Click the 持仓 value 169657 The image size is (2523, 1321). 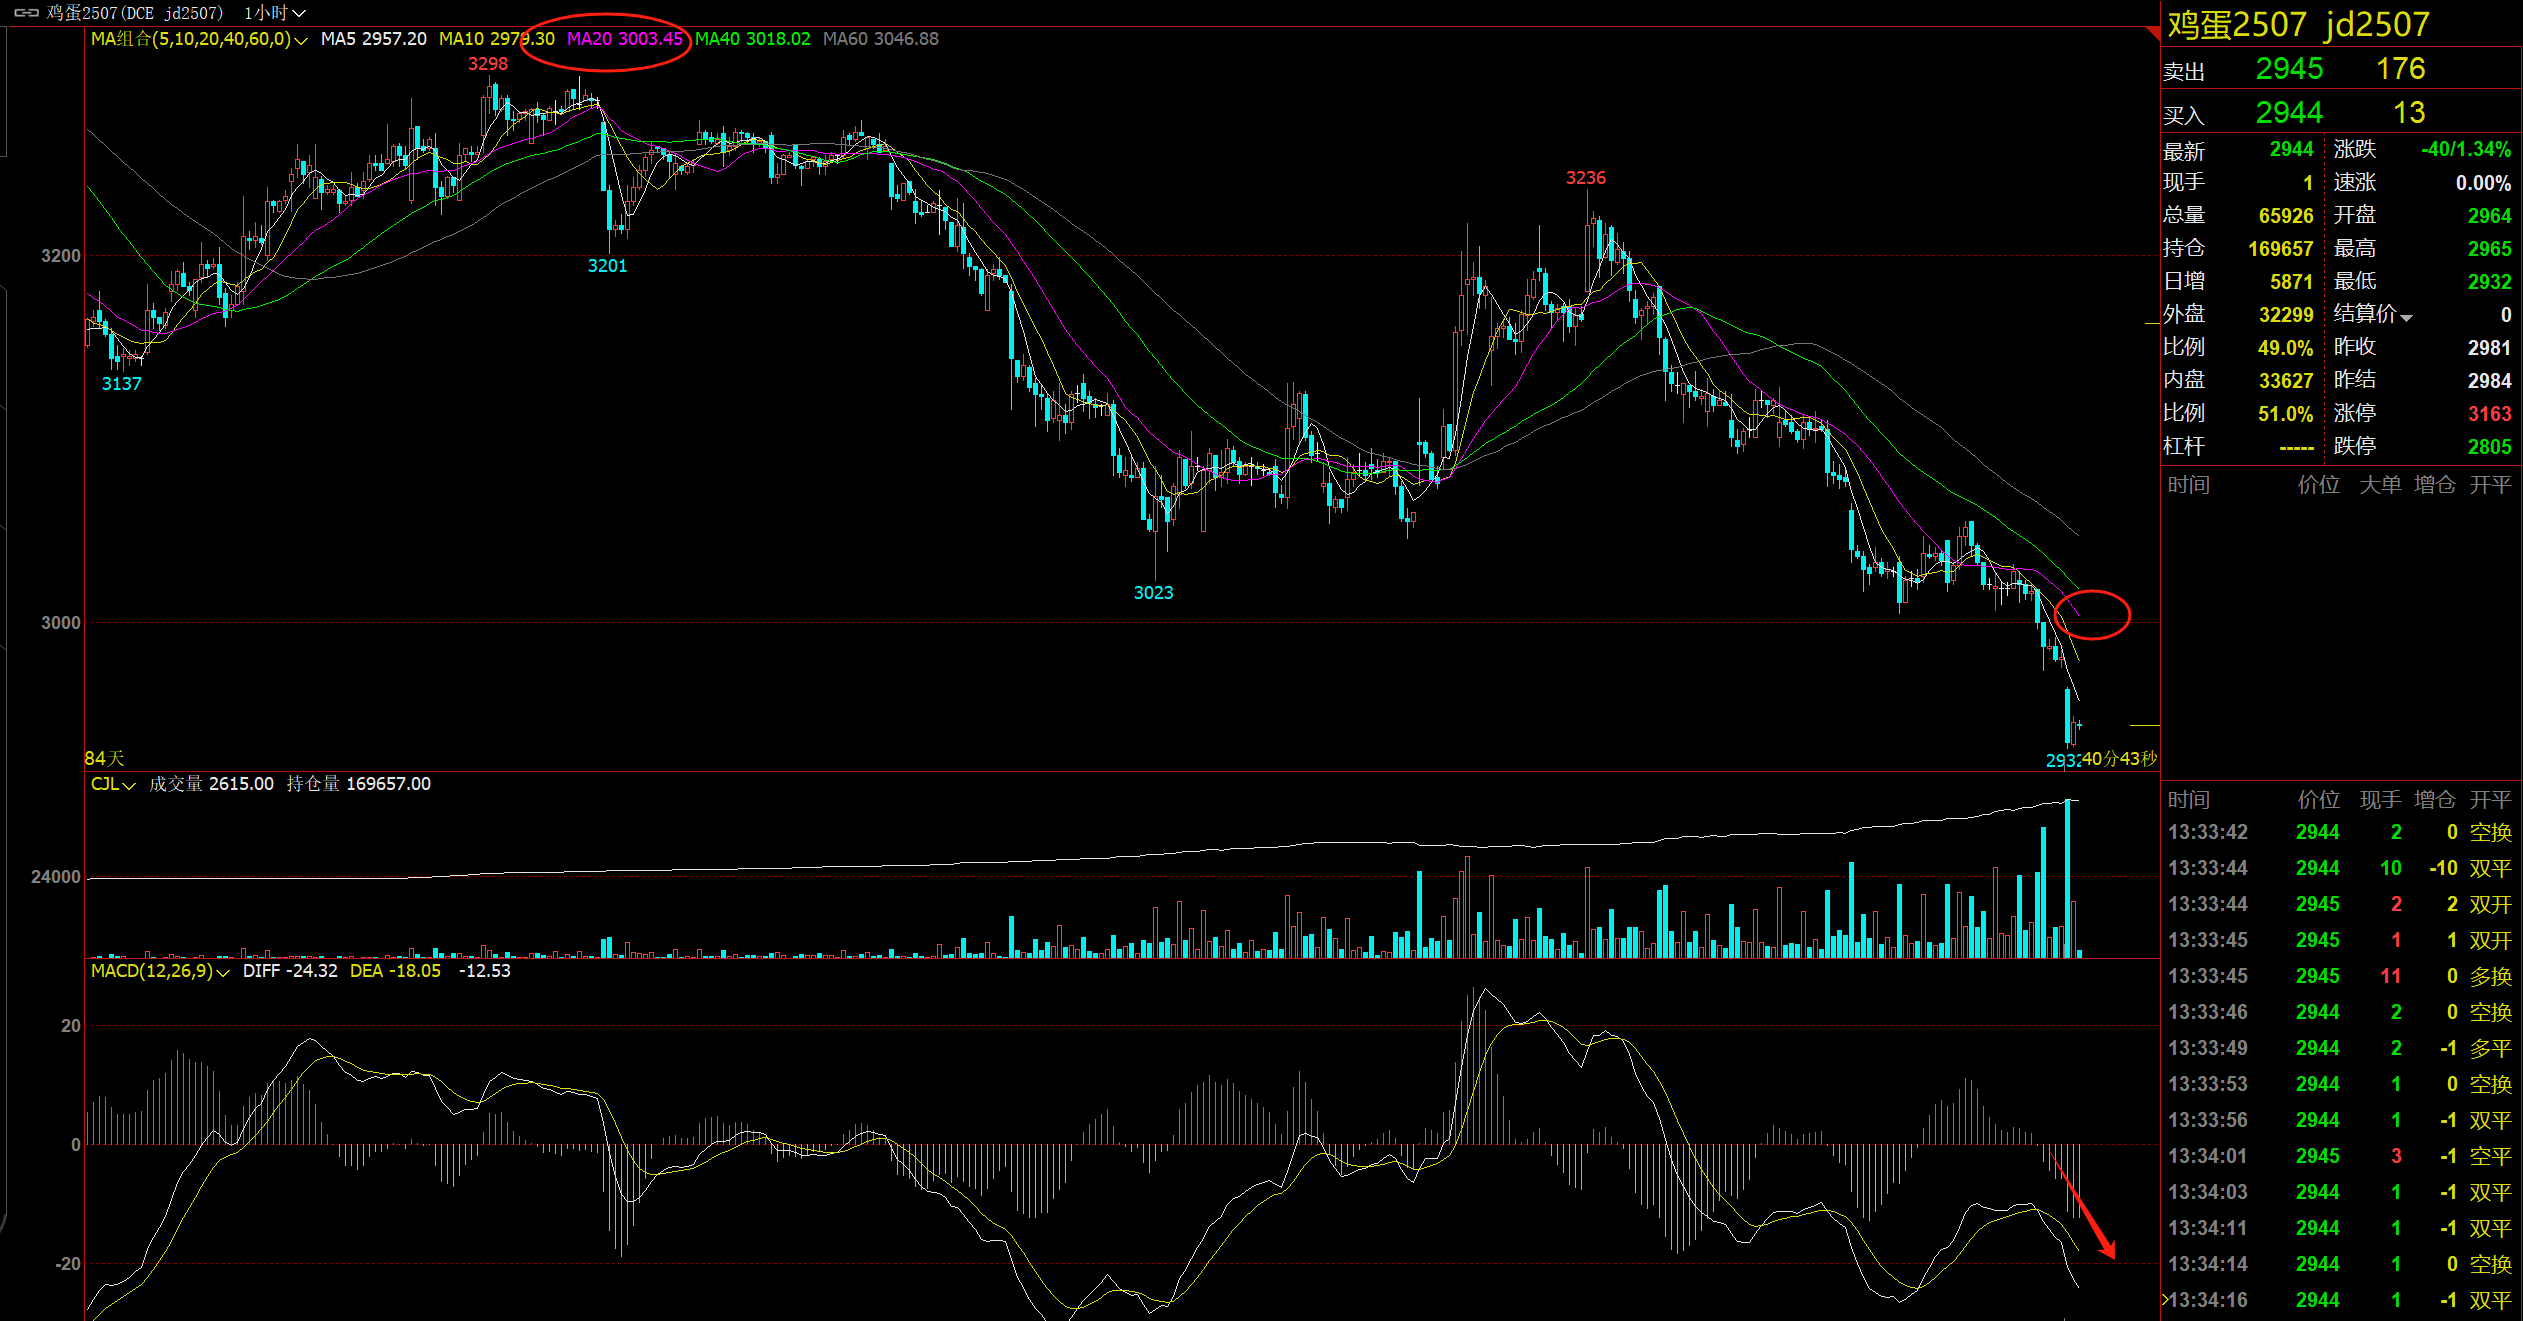2280,249
